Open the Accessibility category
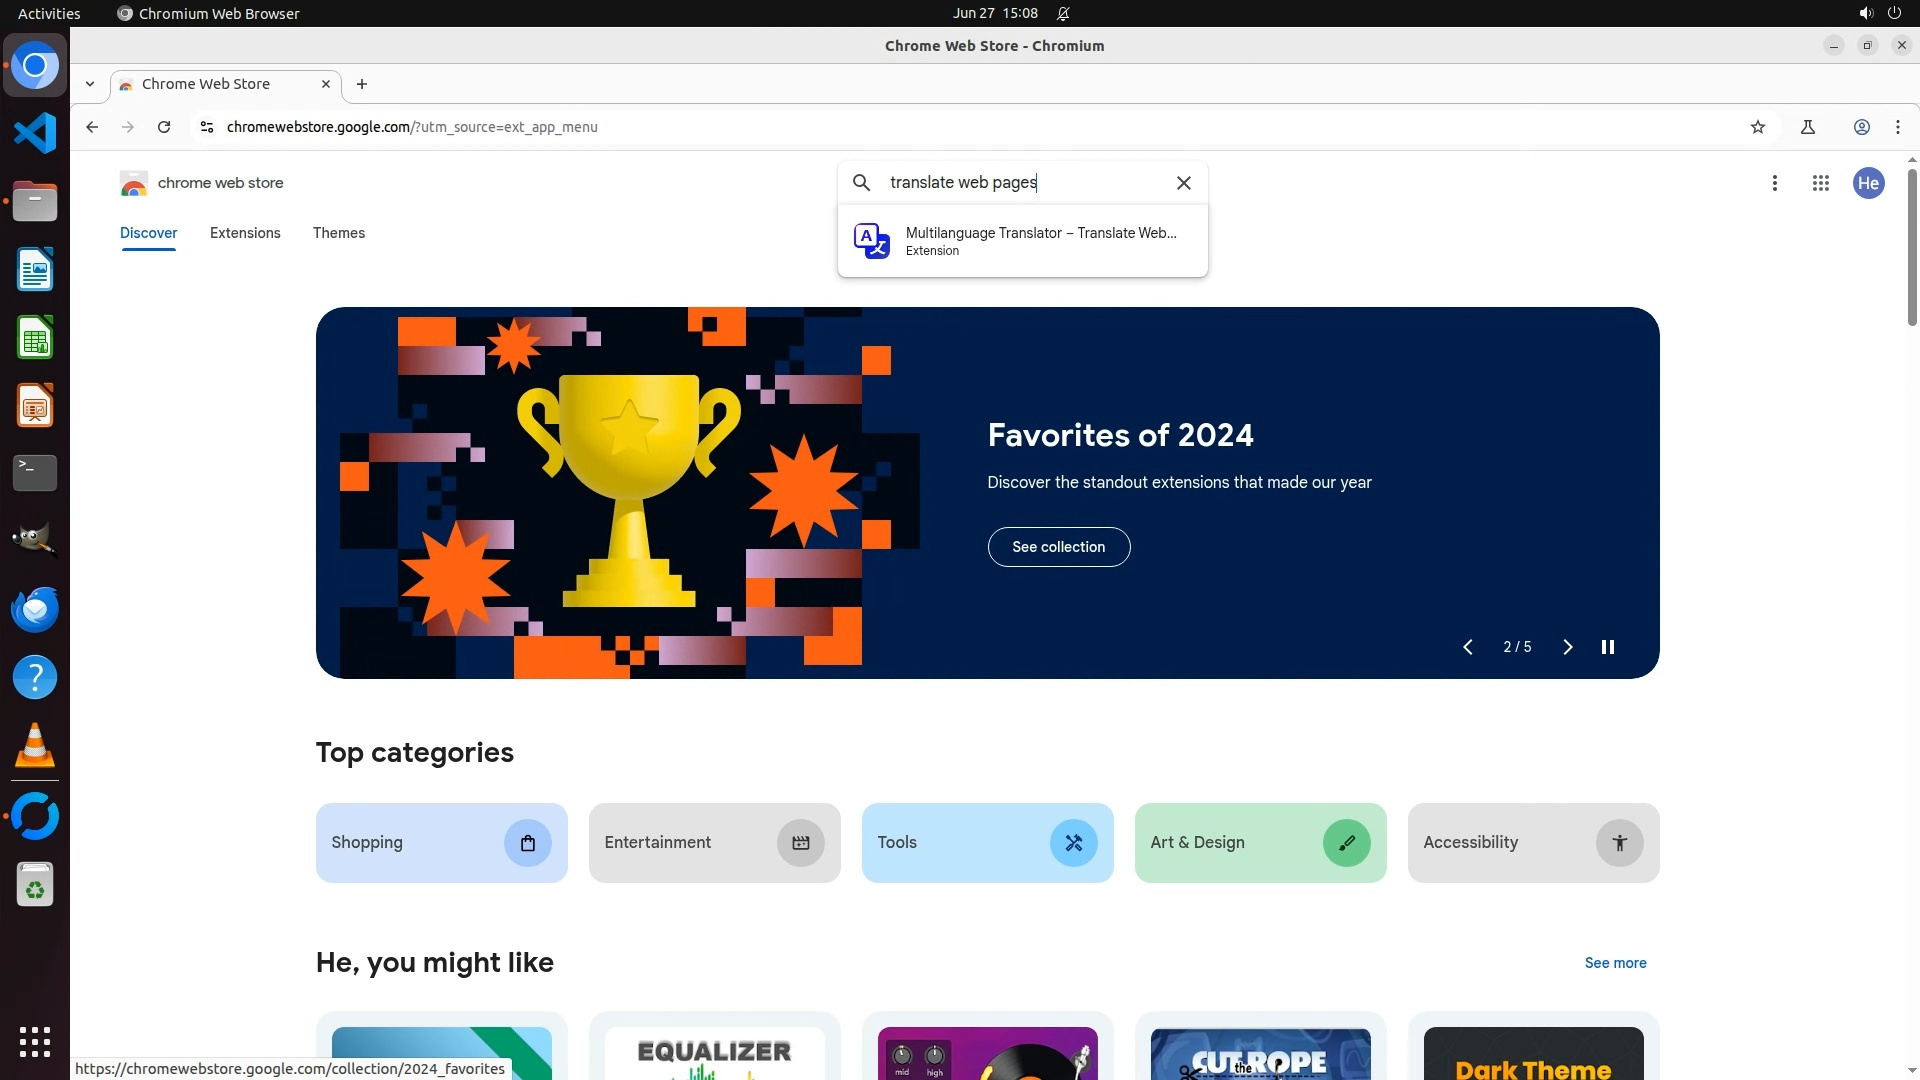 [x=1532, y=843]
